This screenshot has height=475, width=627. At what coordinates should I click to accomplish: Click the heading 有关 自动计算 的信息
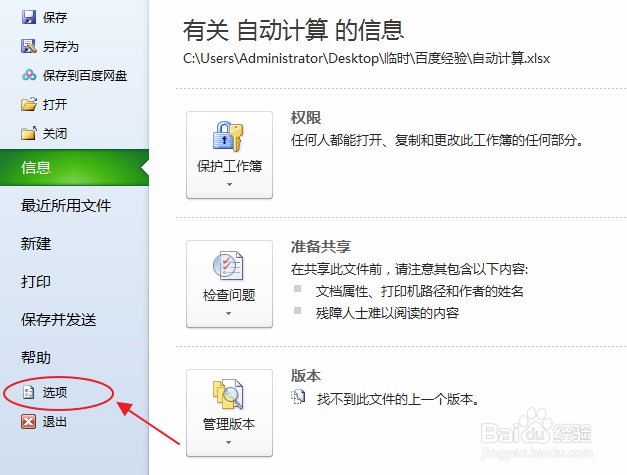pos(294,30)
